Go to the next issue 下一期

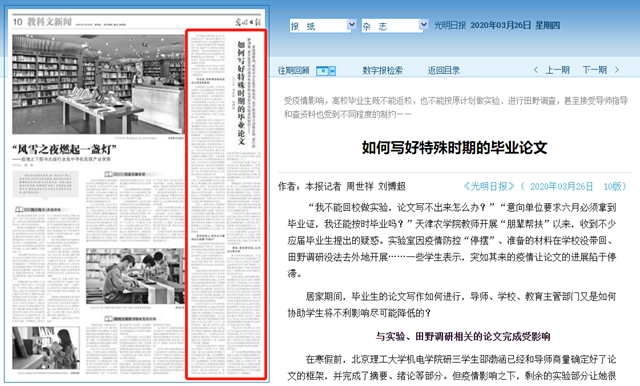click(x=594, y=70)
